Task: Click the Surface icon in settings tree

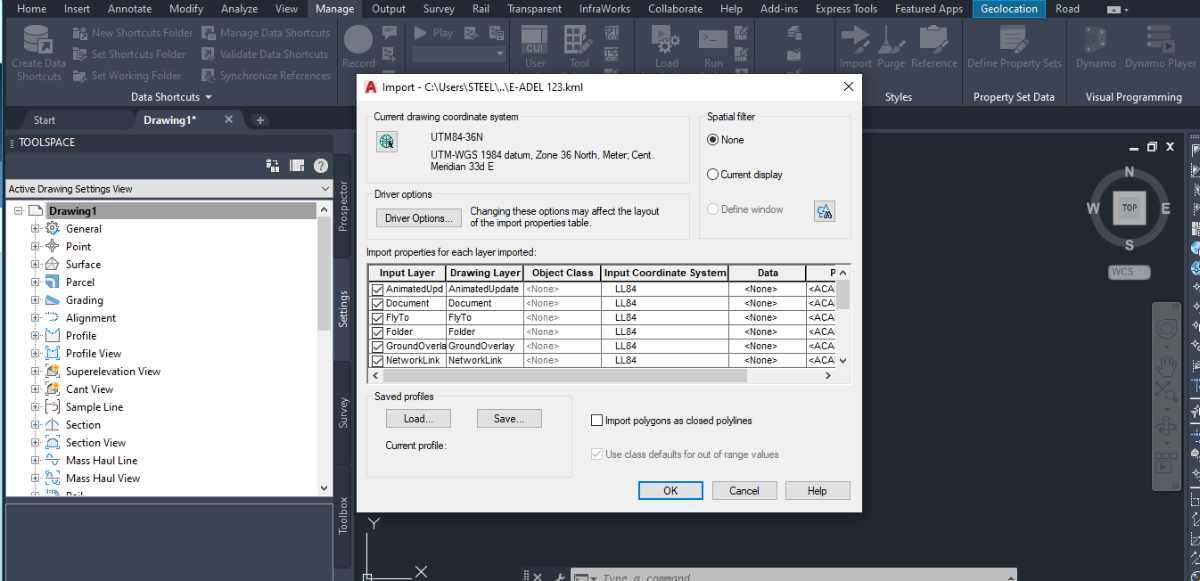Action: point(53,264)
